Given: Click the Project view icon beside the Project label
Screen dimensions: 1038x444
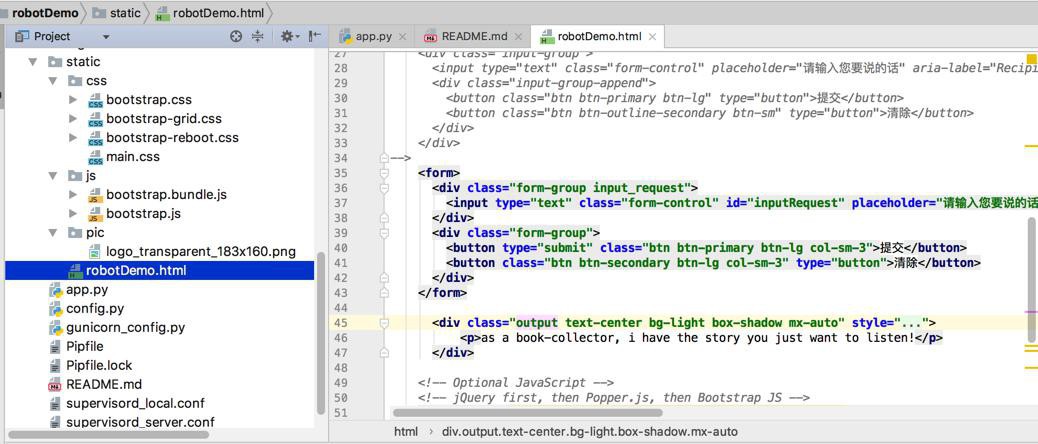Looking at the screenshot, I should coord(23,36).
